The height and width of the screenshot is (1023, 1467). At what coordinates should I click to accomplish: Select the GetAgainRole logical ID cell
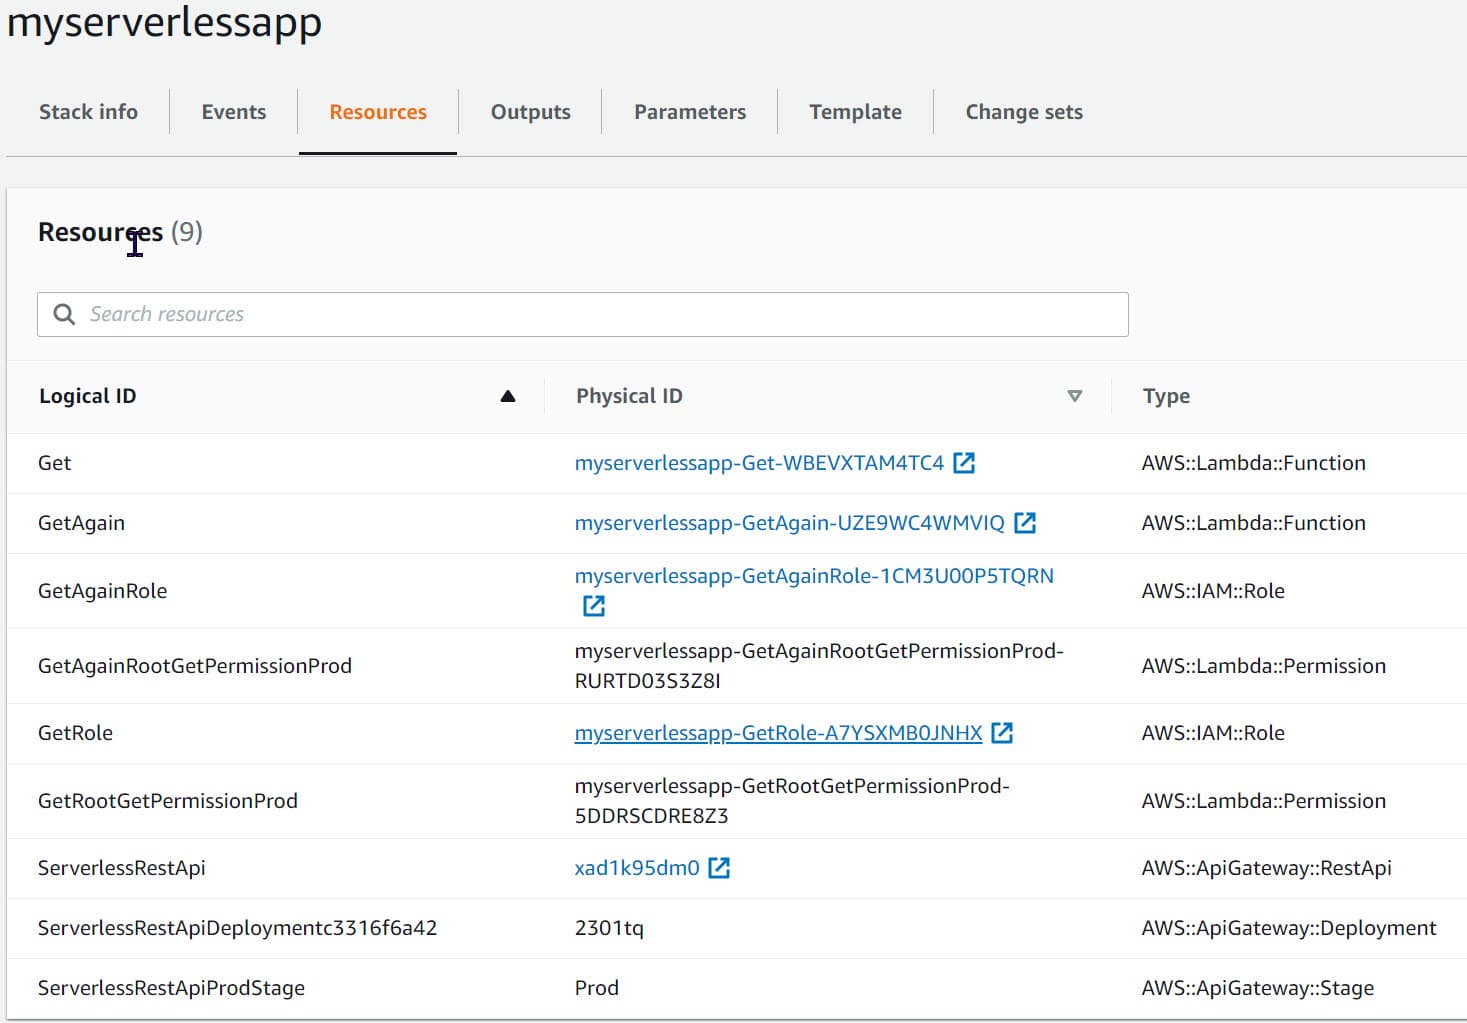102,591
